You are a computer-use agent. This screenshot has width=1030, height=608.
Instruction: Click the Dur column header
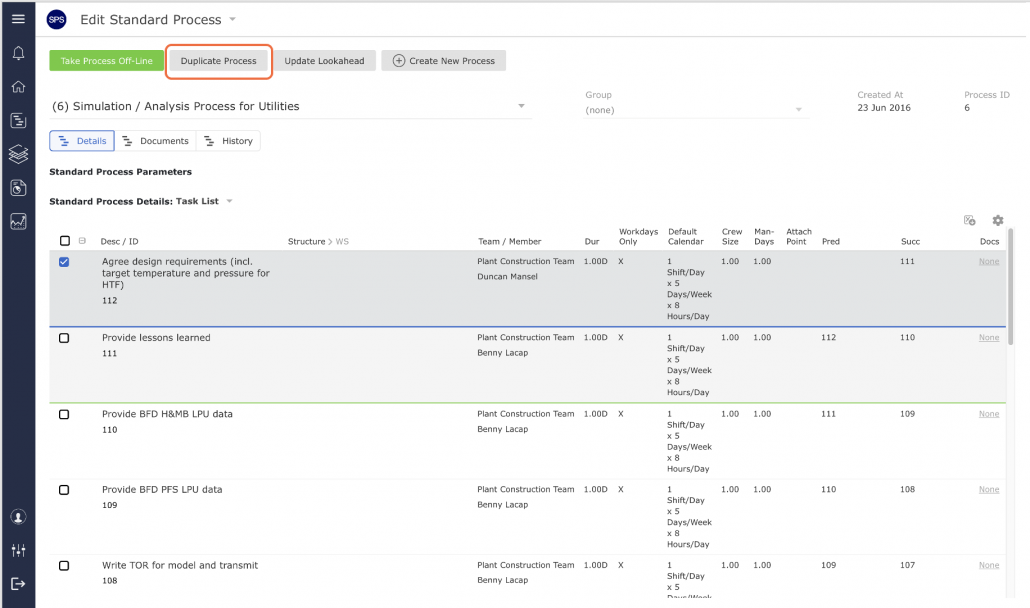click(x=592, y=242)
